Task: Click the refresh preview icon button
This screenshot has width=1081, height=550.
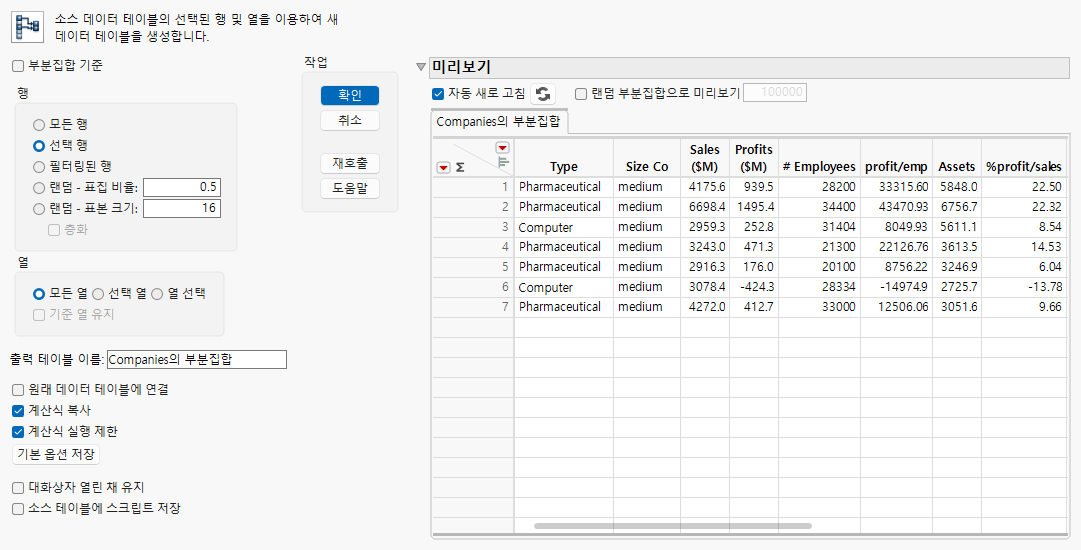Action: [543, 93]
